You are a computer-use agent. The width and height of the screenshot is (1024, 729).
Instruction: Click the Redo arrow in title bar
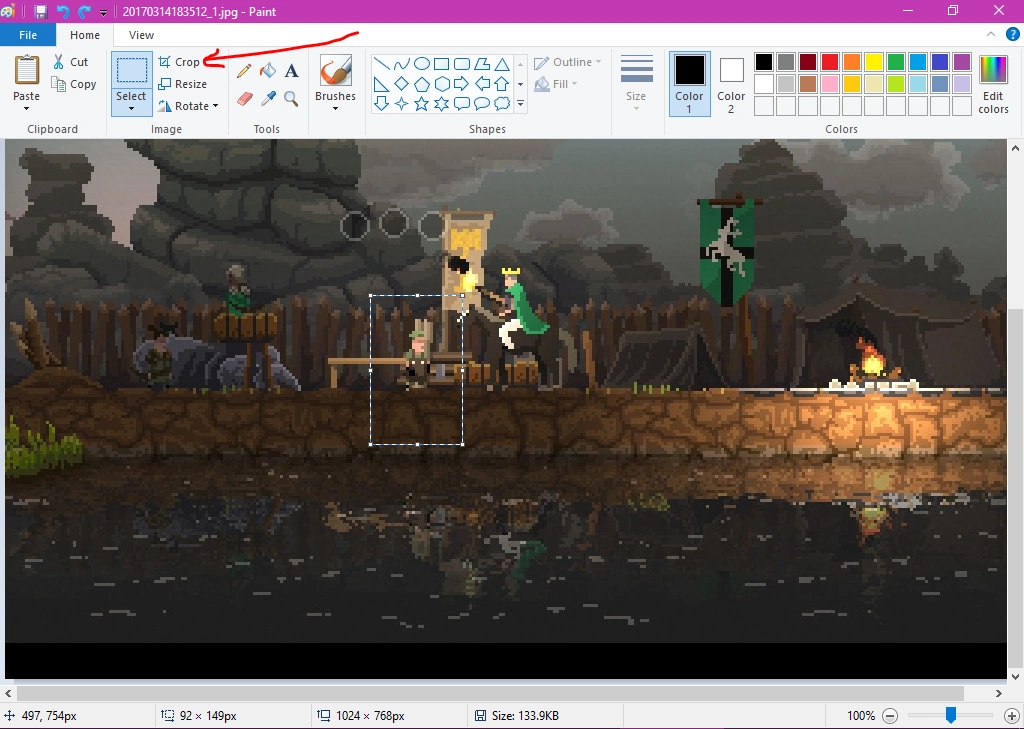[x=84, y=11]
